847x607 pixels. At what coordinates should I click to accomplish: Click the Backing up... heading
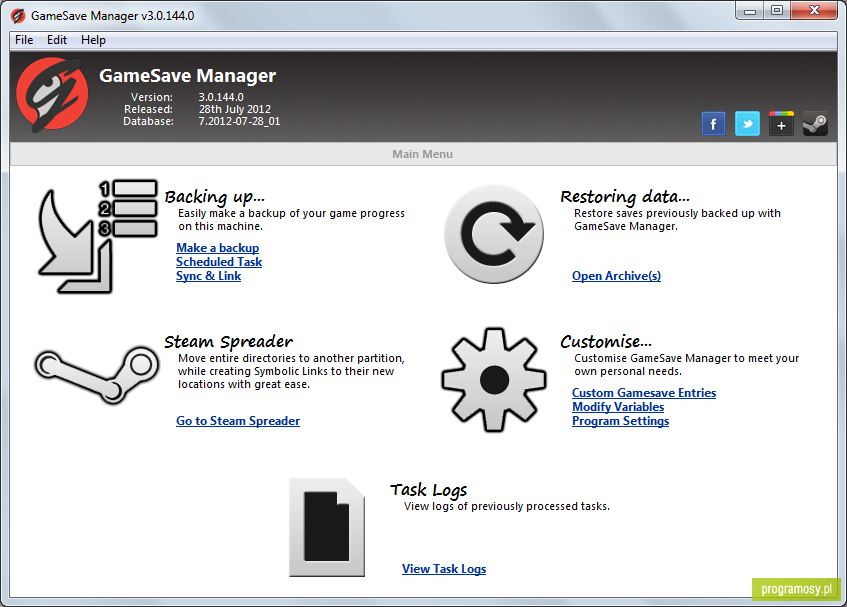[214, 197]
